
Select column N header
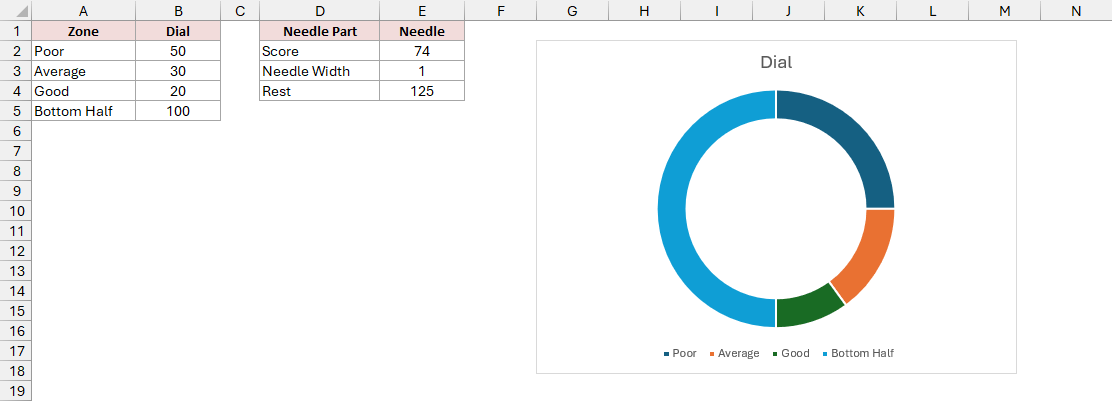tap(1076, 11)
